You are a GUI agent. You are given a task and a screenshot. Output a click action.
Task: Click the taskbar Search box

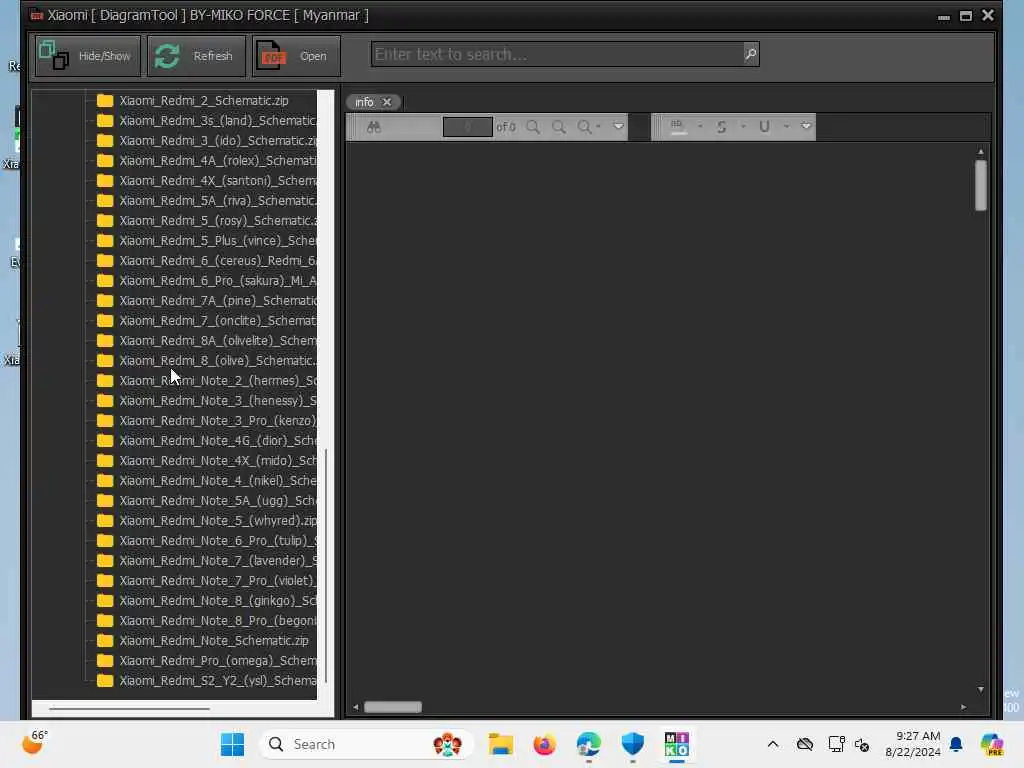[x=367, y=744]
